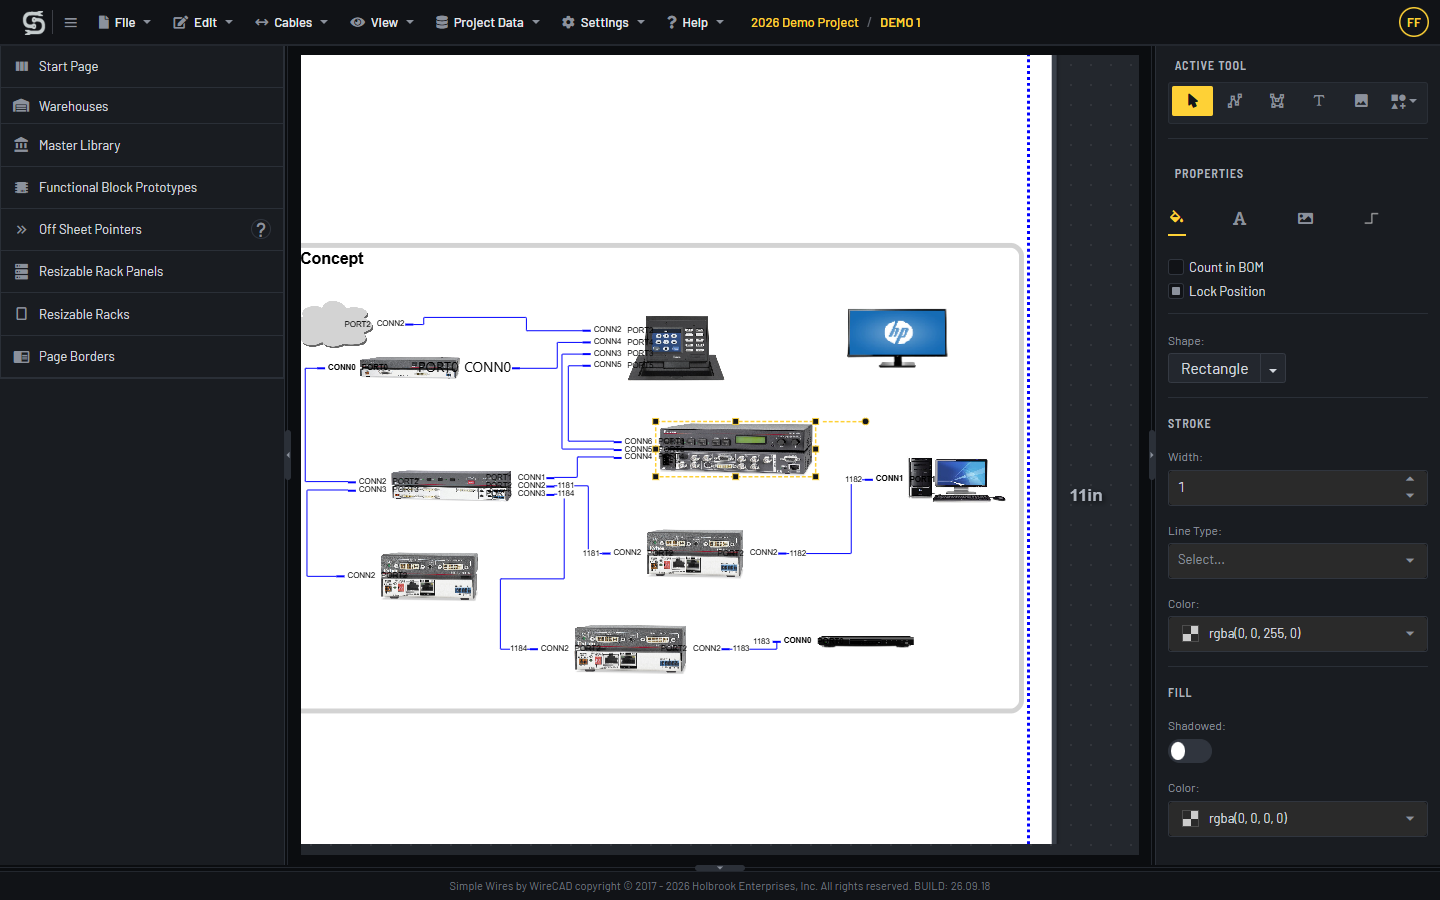Open the Rectangle shape dropdown arrow
1440x900 pixels.
[1273, 369]
